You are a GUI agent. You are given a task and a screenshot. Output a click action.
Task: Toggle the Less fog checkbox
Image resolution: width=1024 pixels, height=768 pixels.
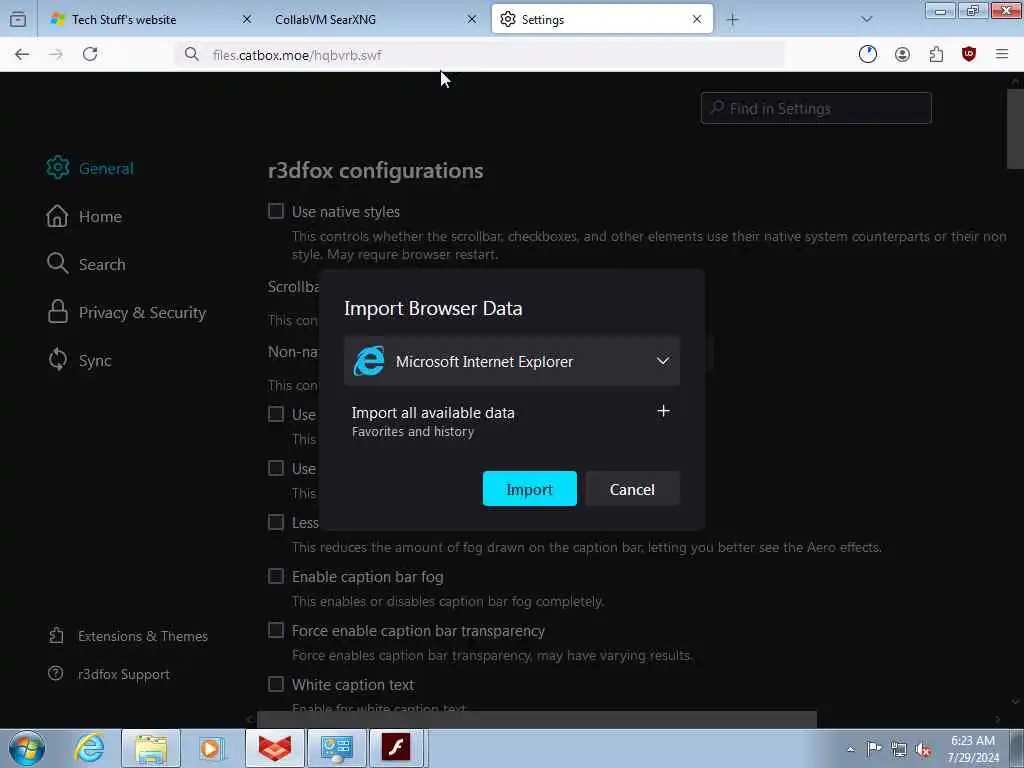point(276,522)
